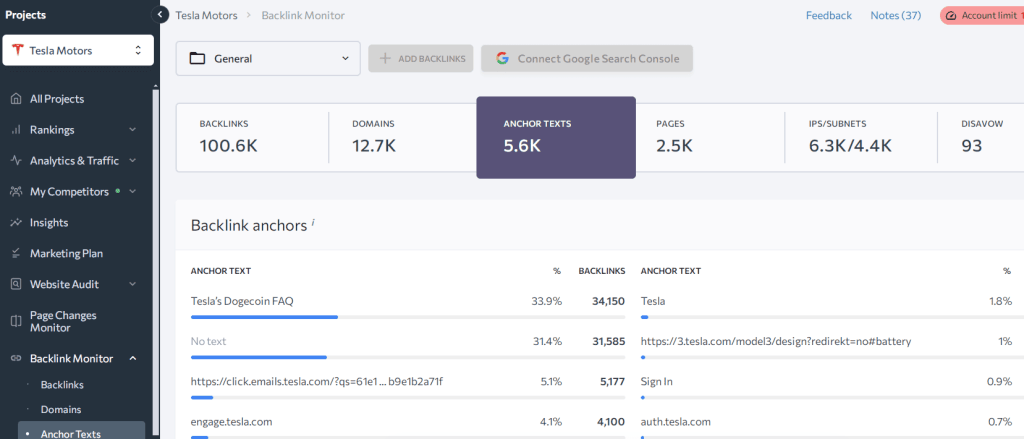Click the Sign In anchor text

pos(657,382)
